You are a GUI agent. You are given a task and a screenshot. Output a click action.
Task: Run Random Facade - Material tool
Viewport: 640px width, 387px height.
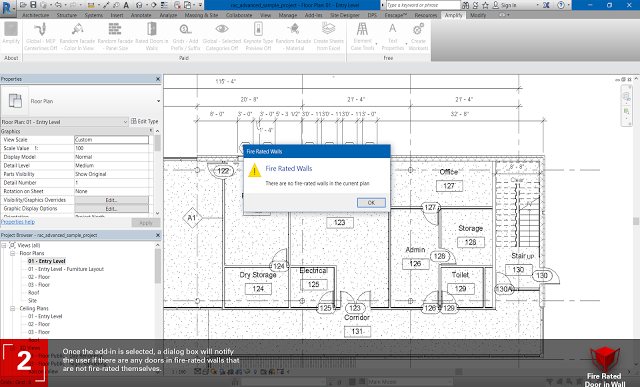coord(293,37)
